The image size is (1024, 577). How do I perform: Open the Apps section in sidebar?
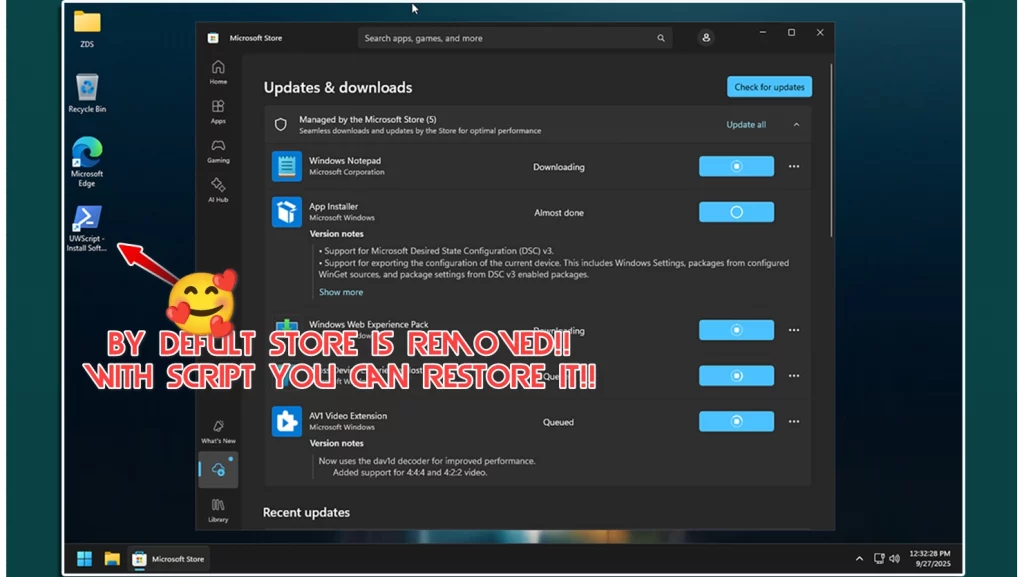click(218, 110)
